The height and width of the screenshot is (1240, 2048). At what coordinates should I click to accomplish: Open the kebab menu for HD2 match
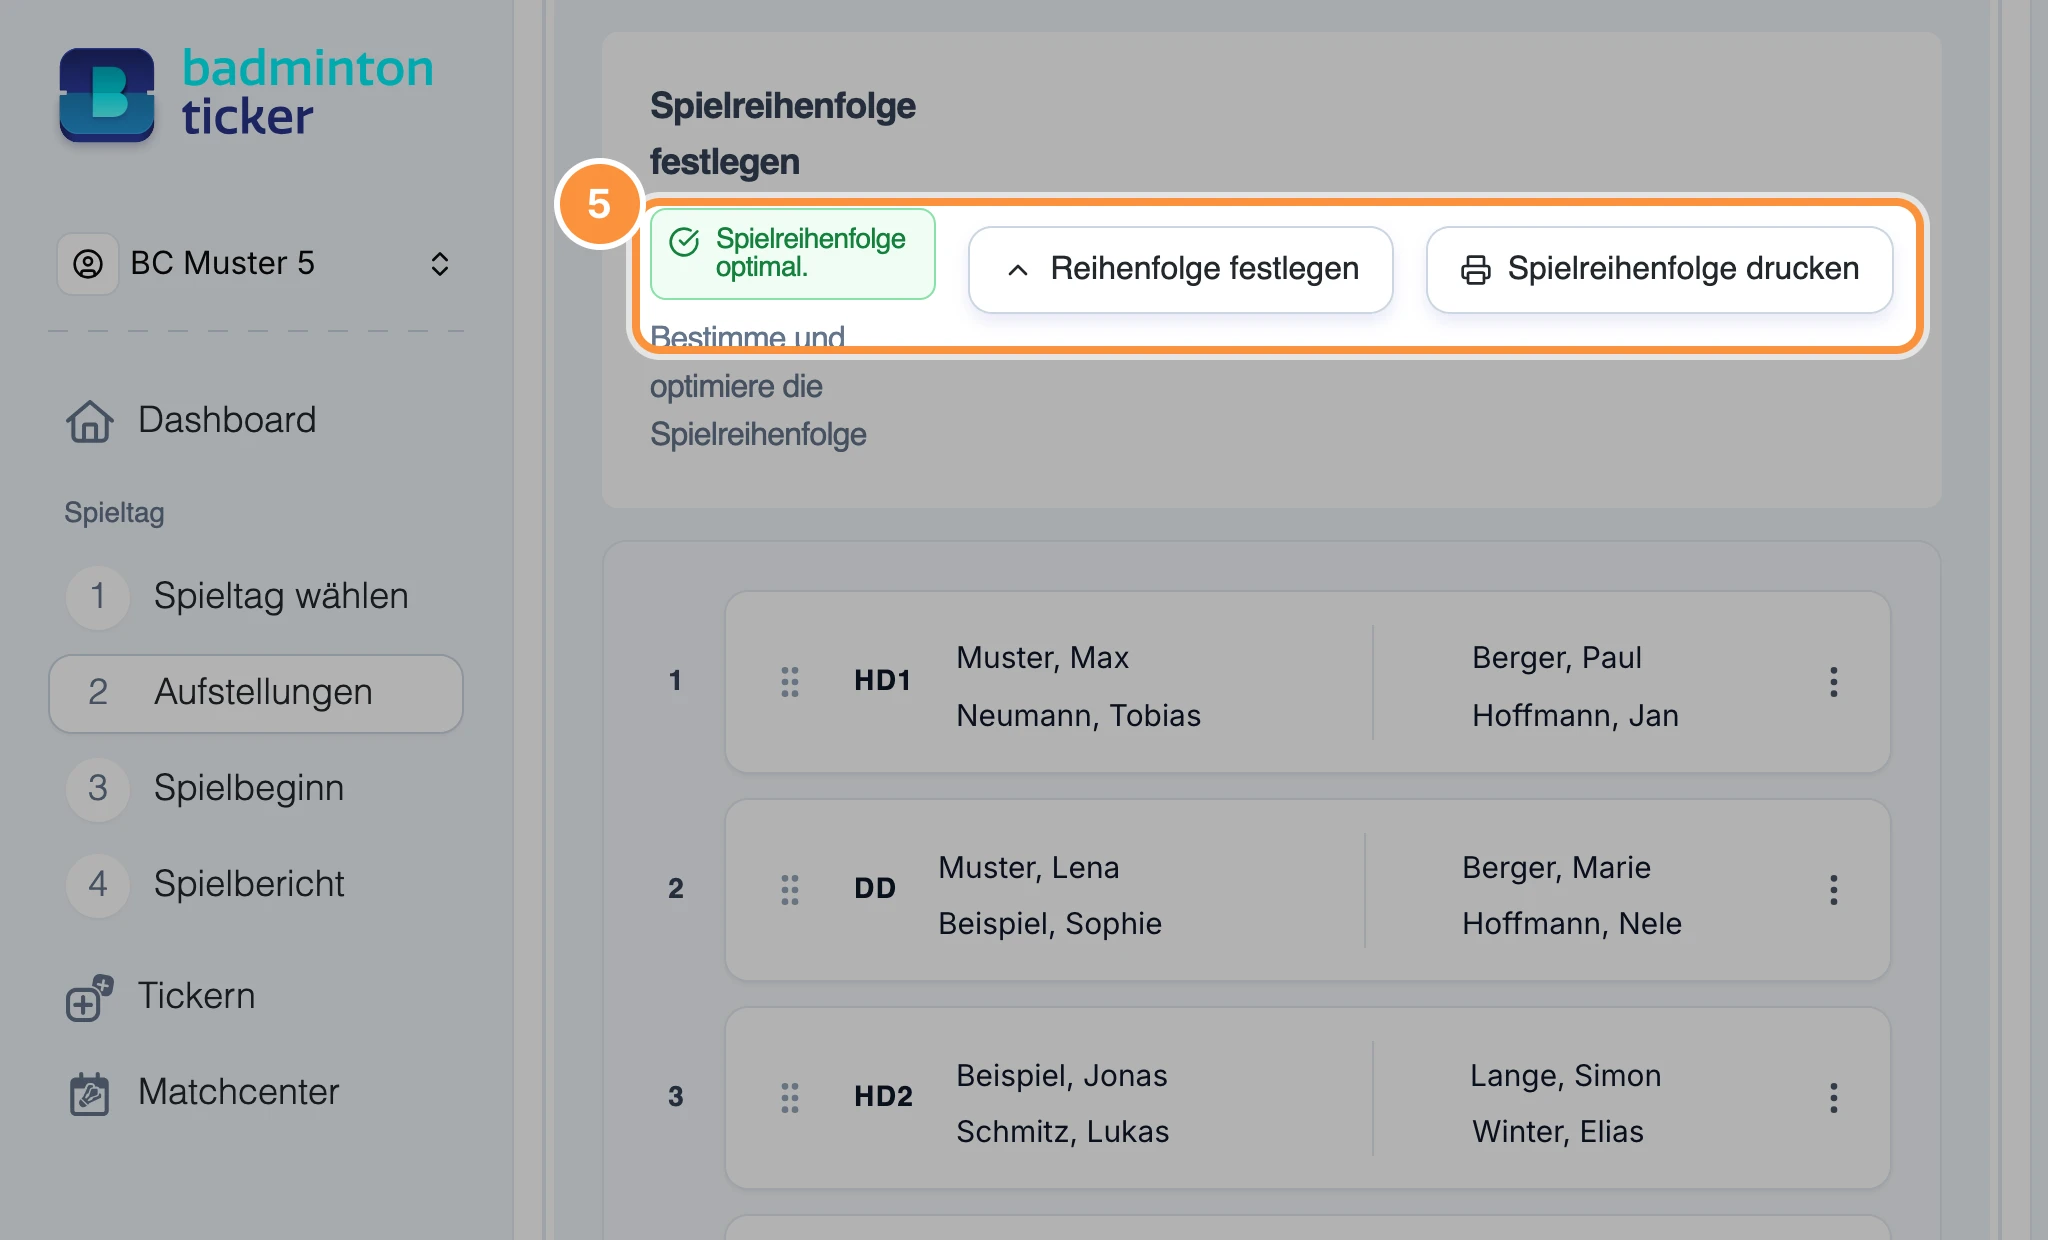1834,1098
